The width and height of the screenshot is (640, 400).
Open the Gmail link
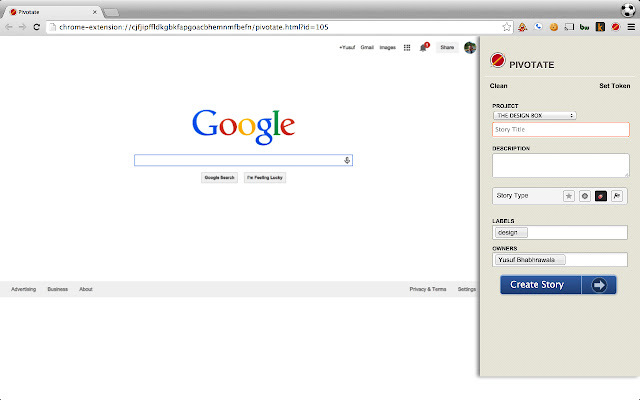367,47
